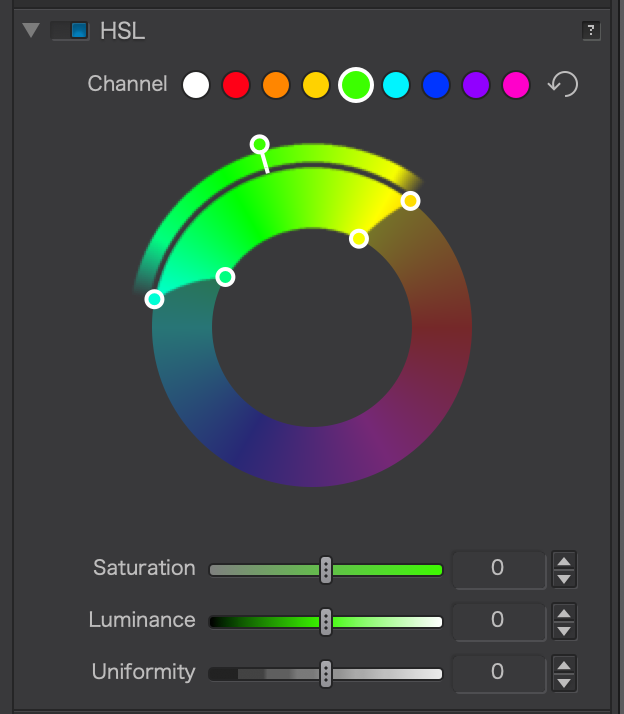Click the inner green-cyan range handle on the wheel

coord(225,277)
